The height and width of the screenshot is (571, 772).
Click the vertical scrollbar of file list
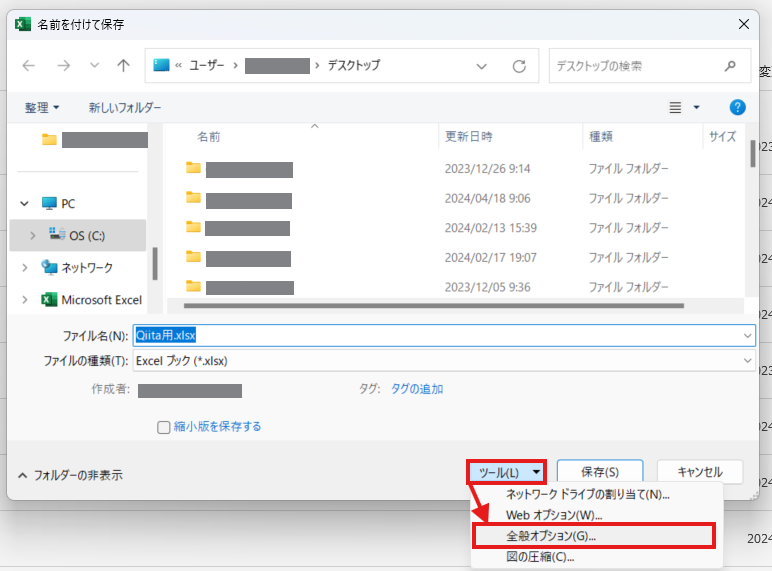[x=753, y=154]
